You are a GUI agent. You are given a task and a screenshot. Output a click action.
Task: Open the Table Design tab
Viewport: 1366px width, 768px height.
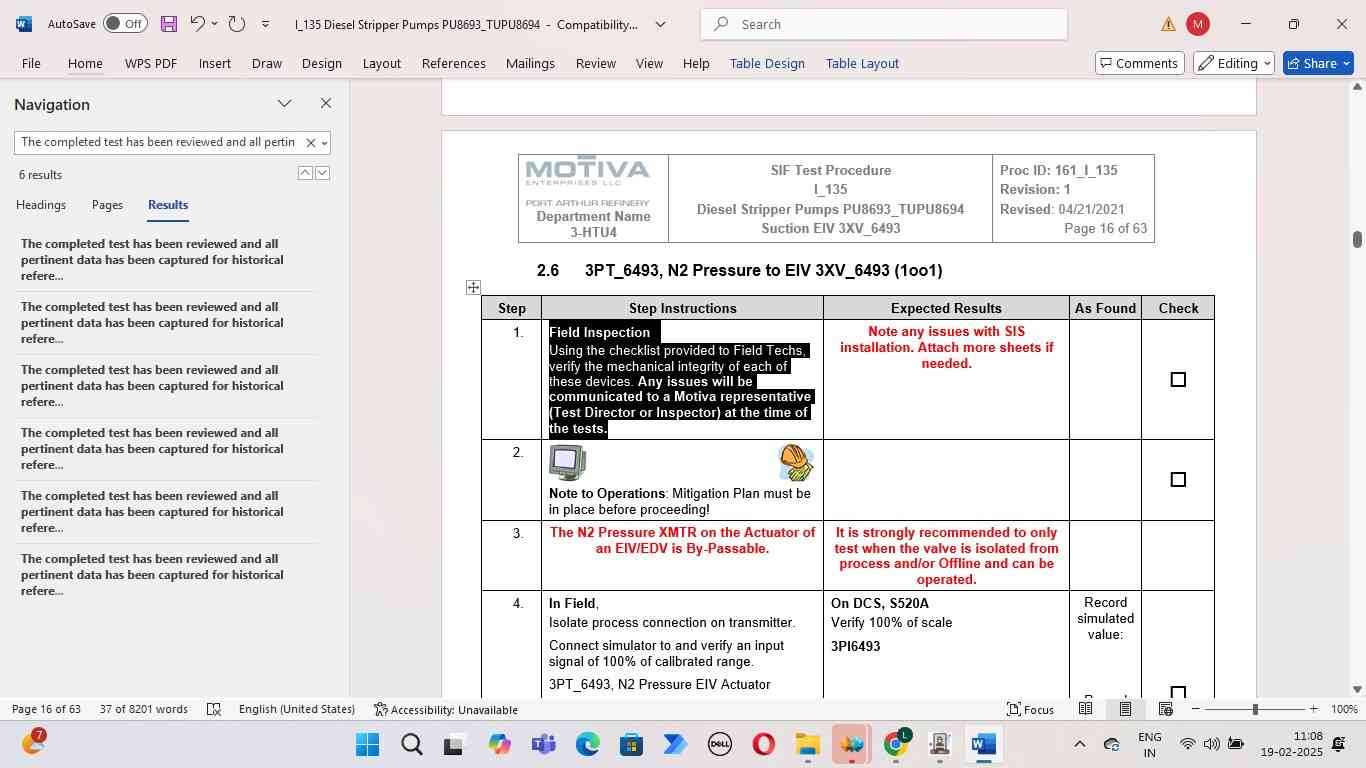(767, 63)
